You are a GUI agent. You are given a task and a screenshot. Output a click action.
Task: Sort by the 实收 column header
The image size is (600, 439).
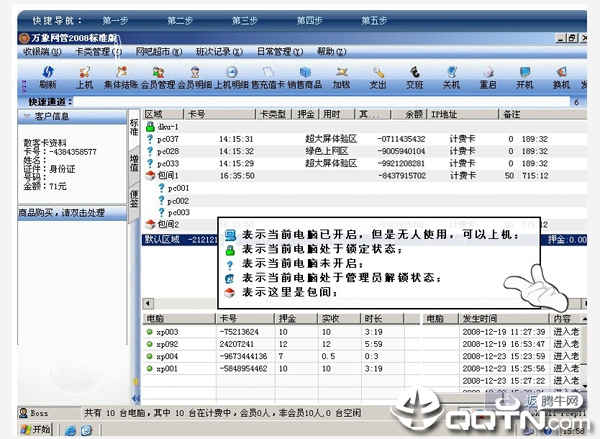tap(338, 318)
